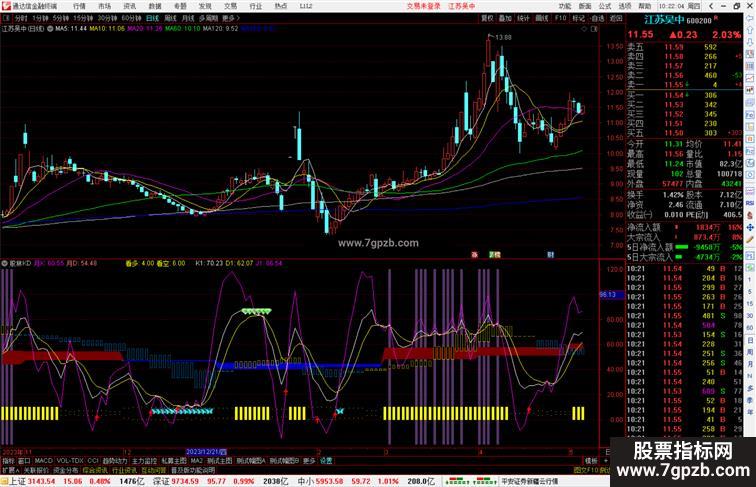The image size is (756, 487).
Task: Open the 帮助 menu
Action: coord(645,6)
